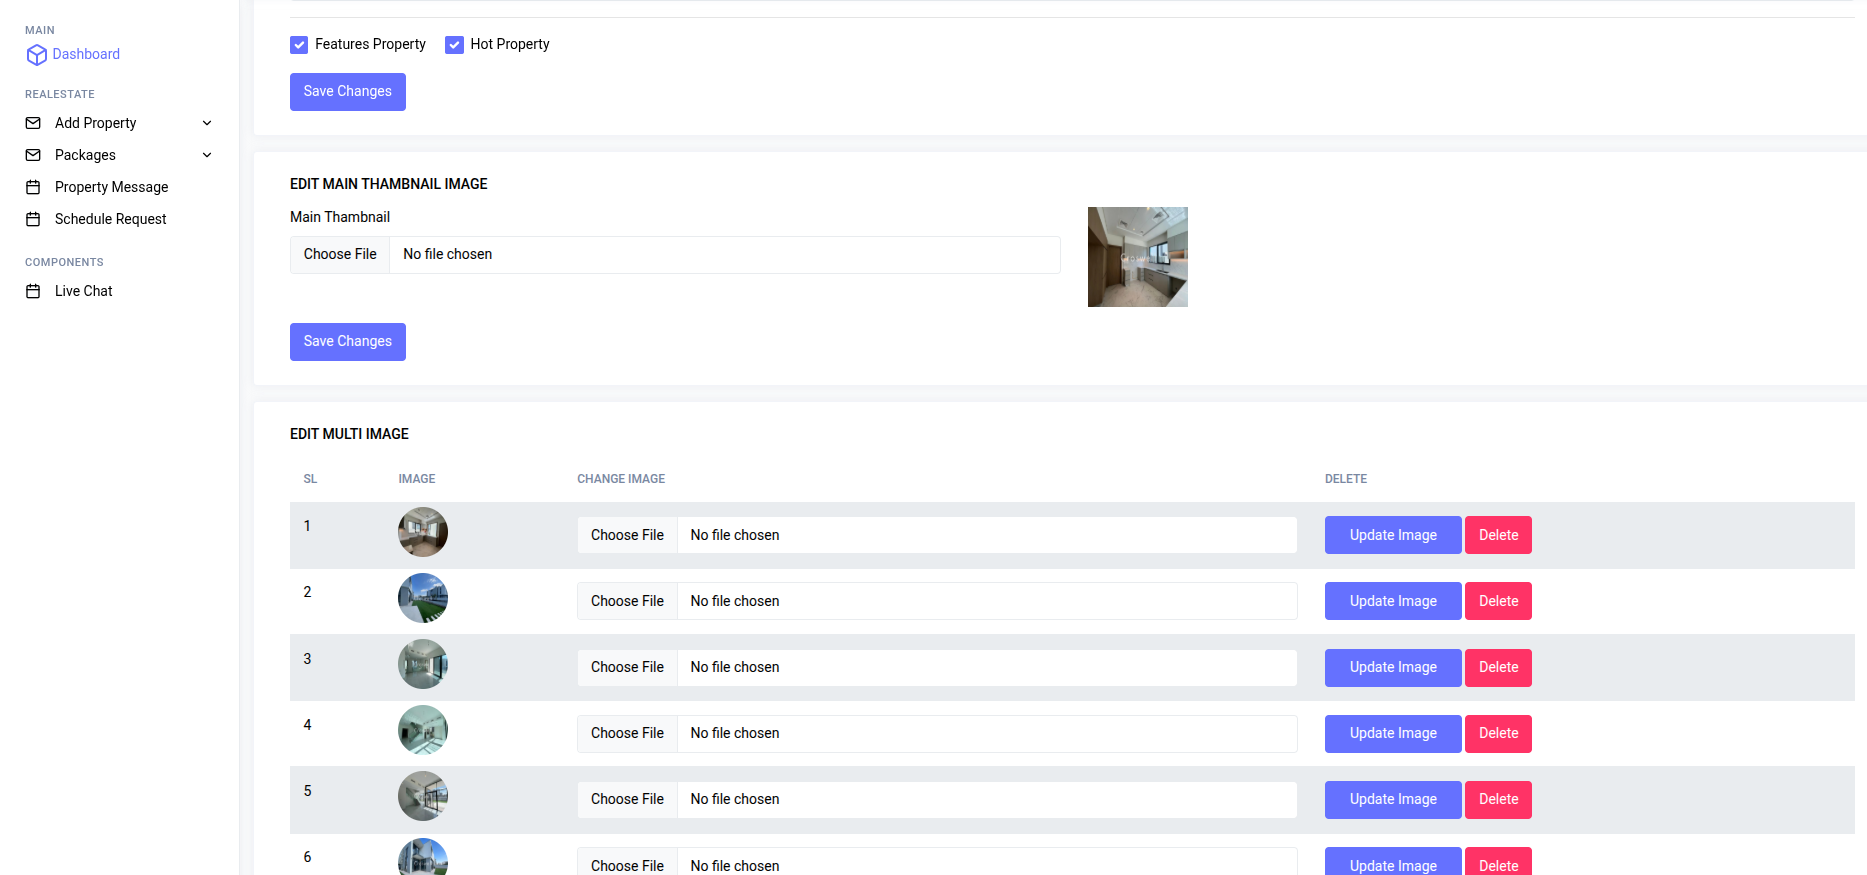Choose File in row 2
The width and height of the screenshot is (1867, 875).
[x=627, y=601]
